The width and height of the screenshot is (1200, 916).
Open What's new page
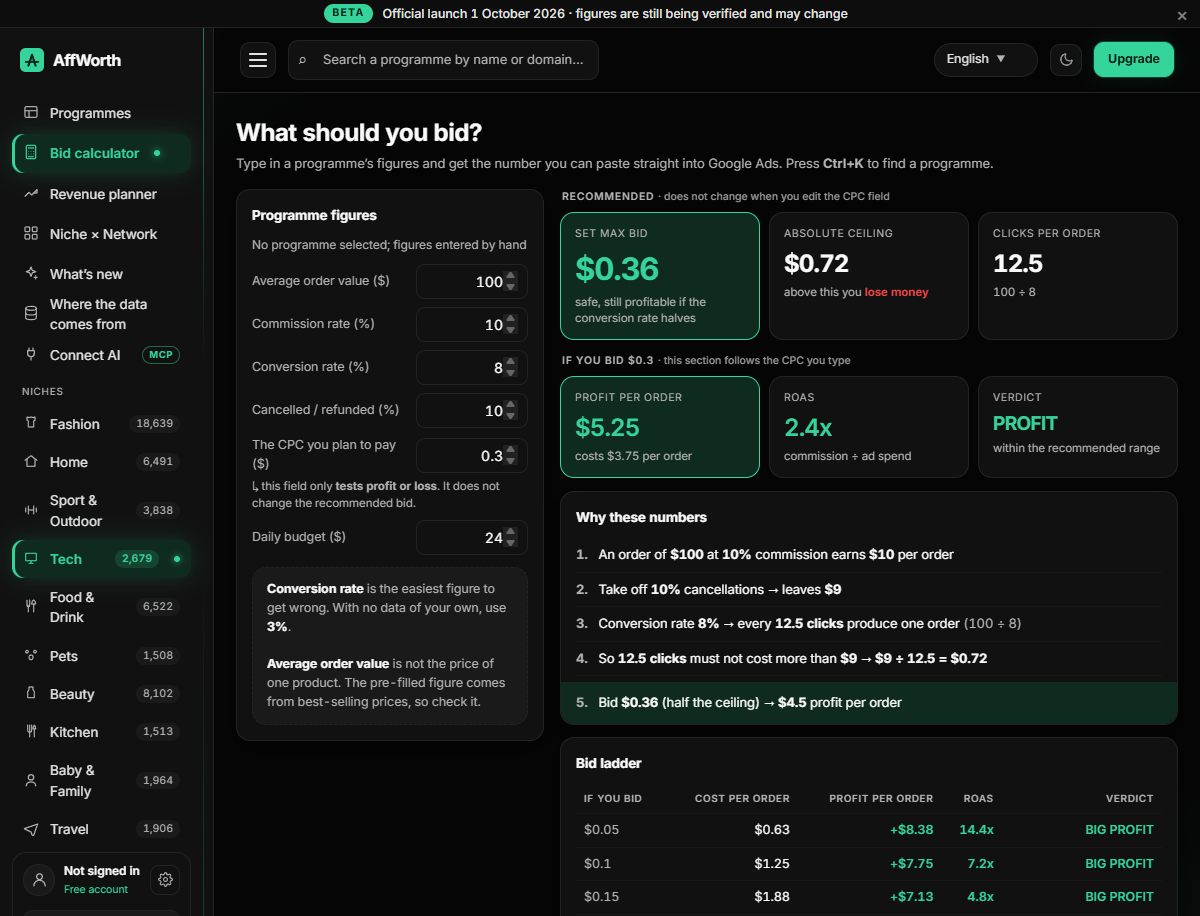click(100, 274)
